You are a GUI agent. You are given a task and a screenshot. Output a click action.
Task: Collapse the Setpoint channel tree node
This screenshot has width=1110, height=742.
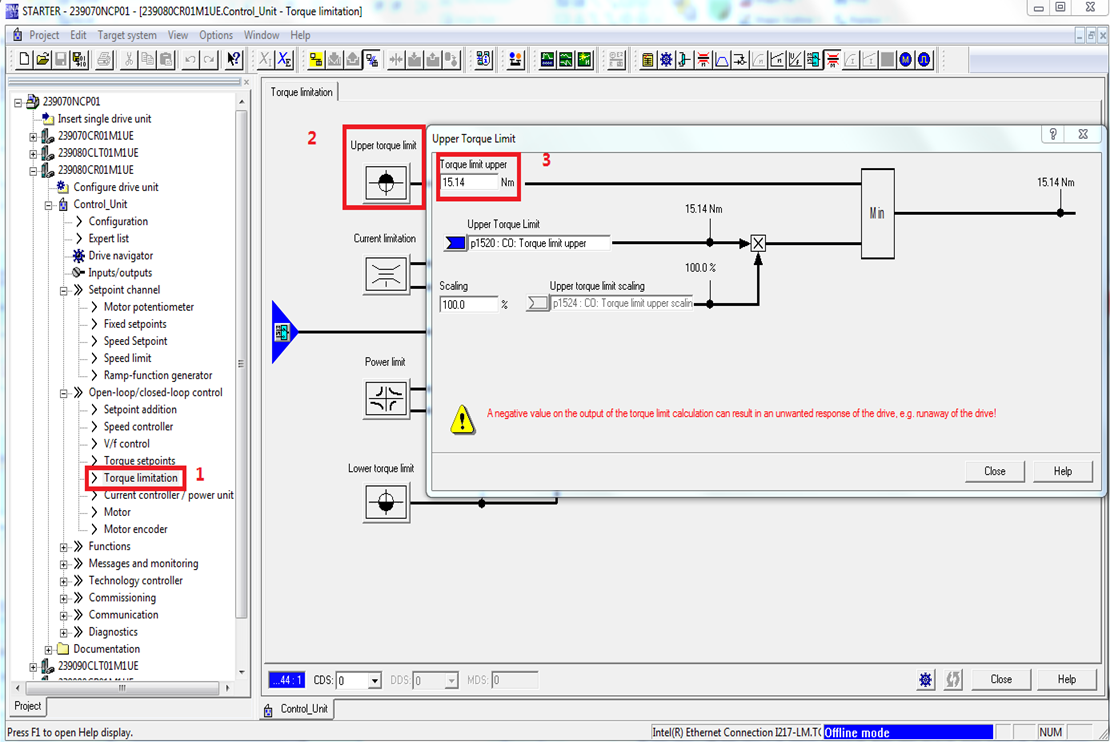(x=64, y=290)
